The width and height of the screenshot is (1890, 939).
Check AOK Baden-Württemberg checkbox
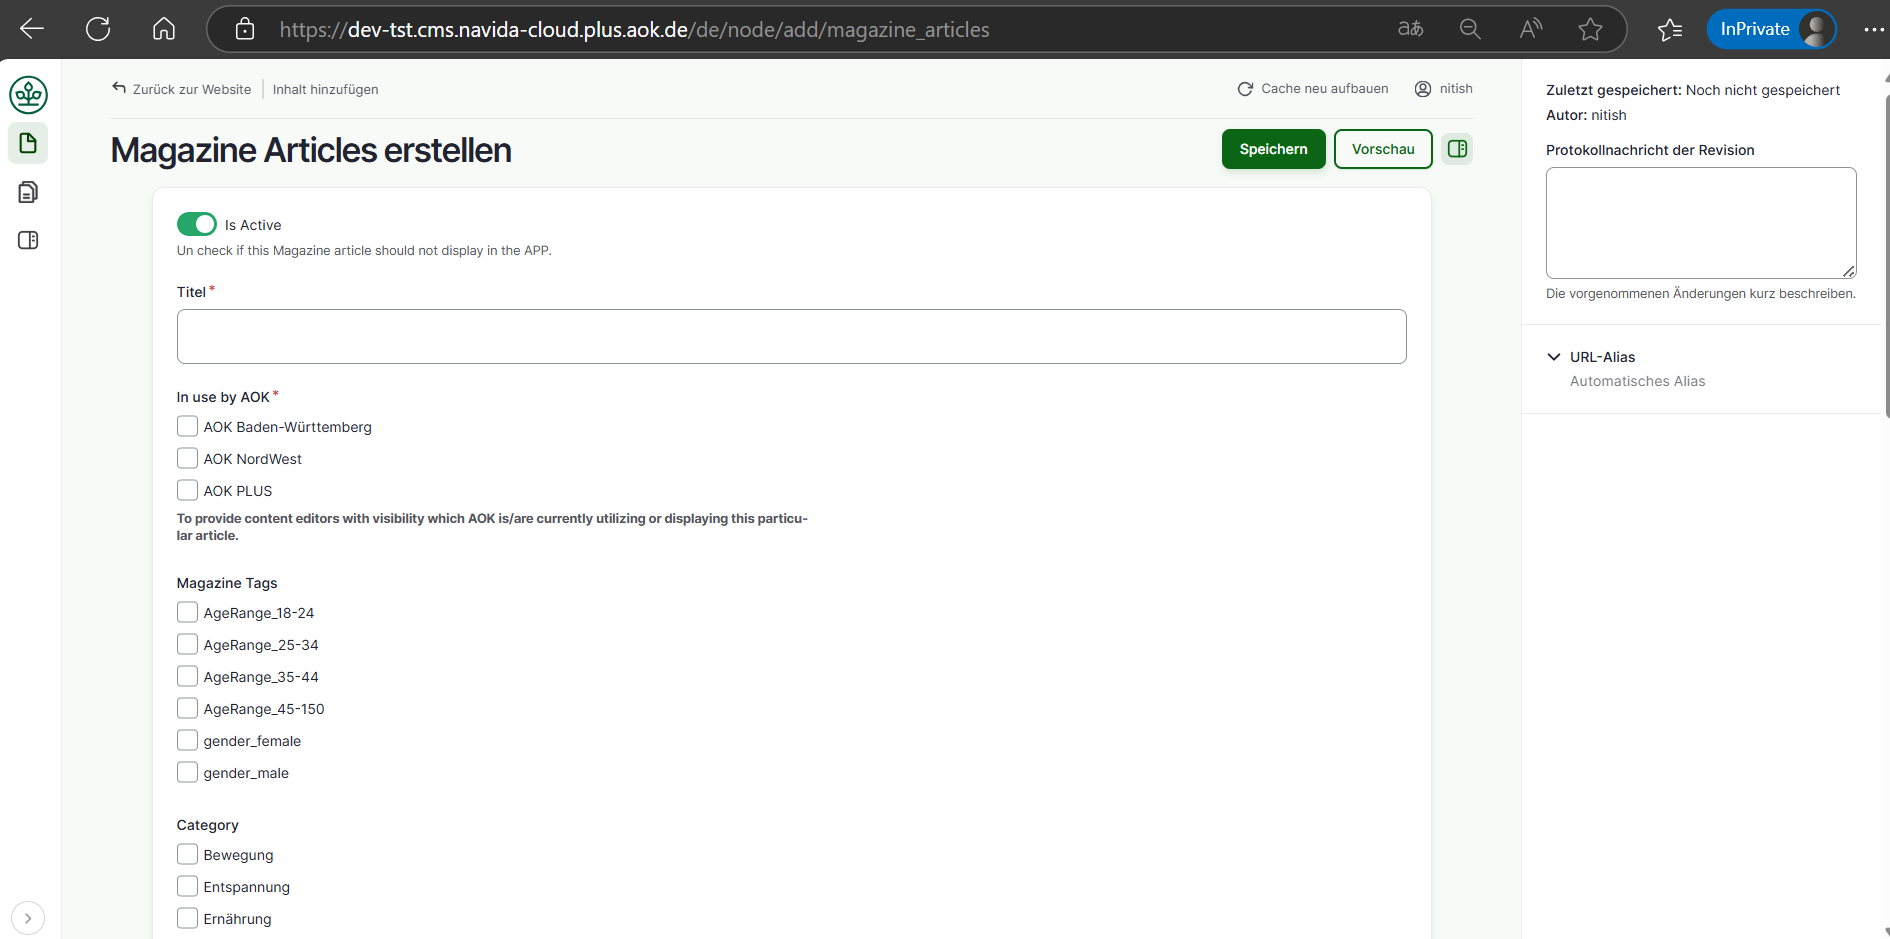pyautogui.click(x=187, y=426)
